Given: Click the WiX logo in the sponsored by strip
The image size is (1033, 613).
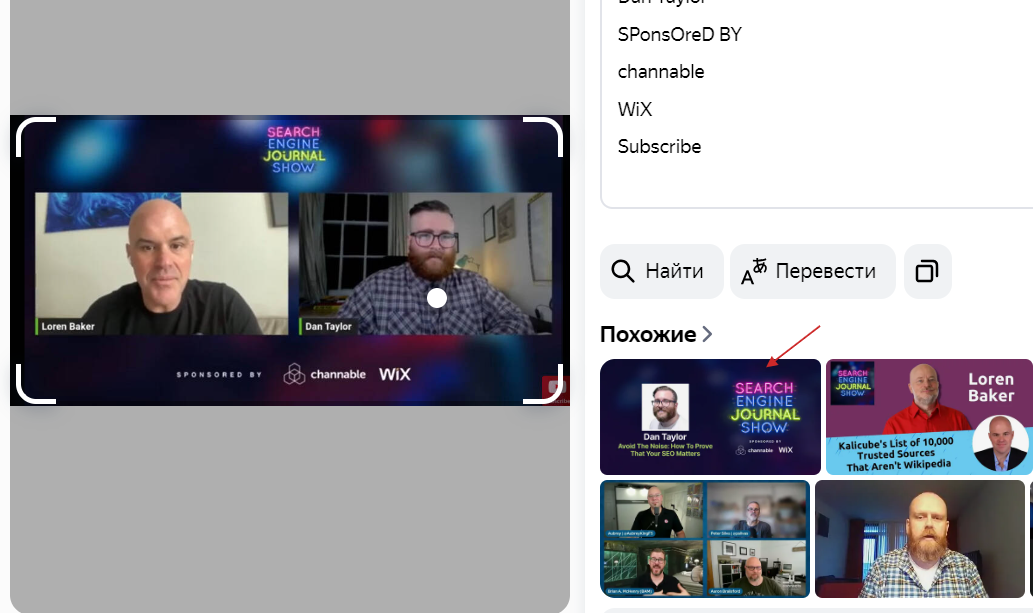Looking at the screenshot, I should pyautogui.click(x=396, y=373).
